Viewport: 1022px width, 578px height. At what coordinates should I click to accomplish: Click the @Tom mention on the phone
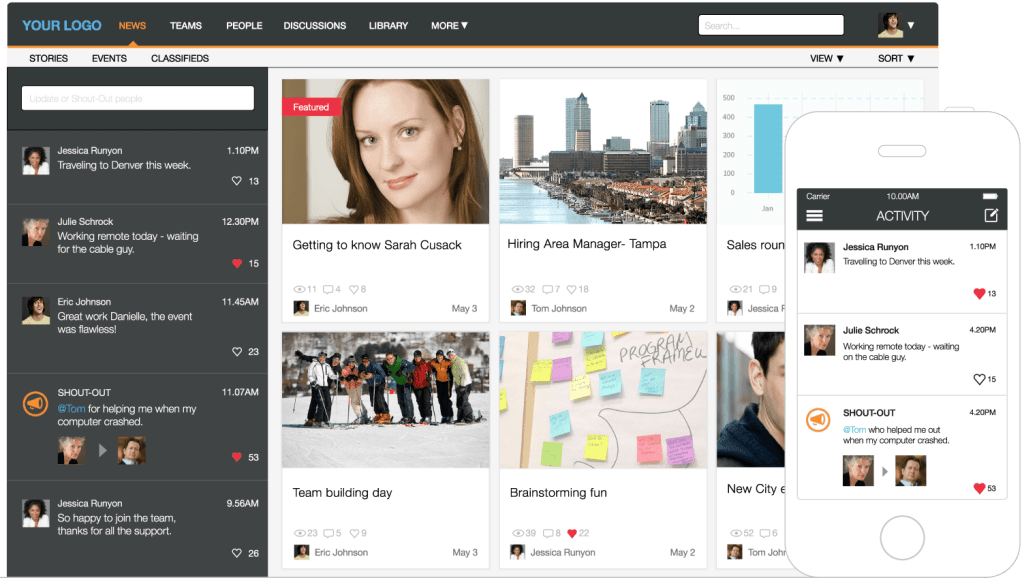(x=854, y=429)
